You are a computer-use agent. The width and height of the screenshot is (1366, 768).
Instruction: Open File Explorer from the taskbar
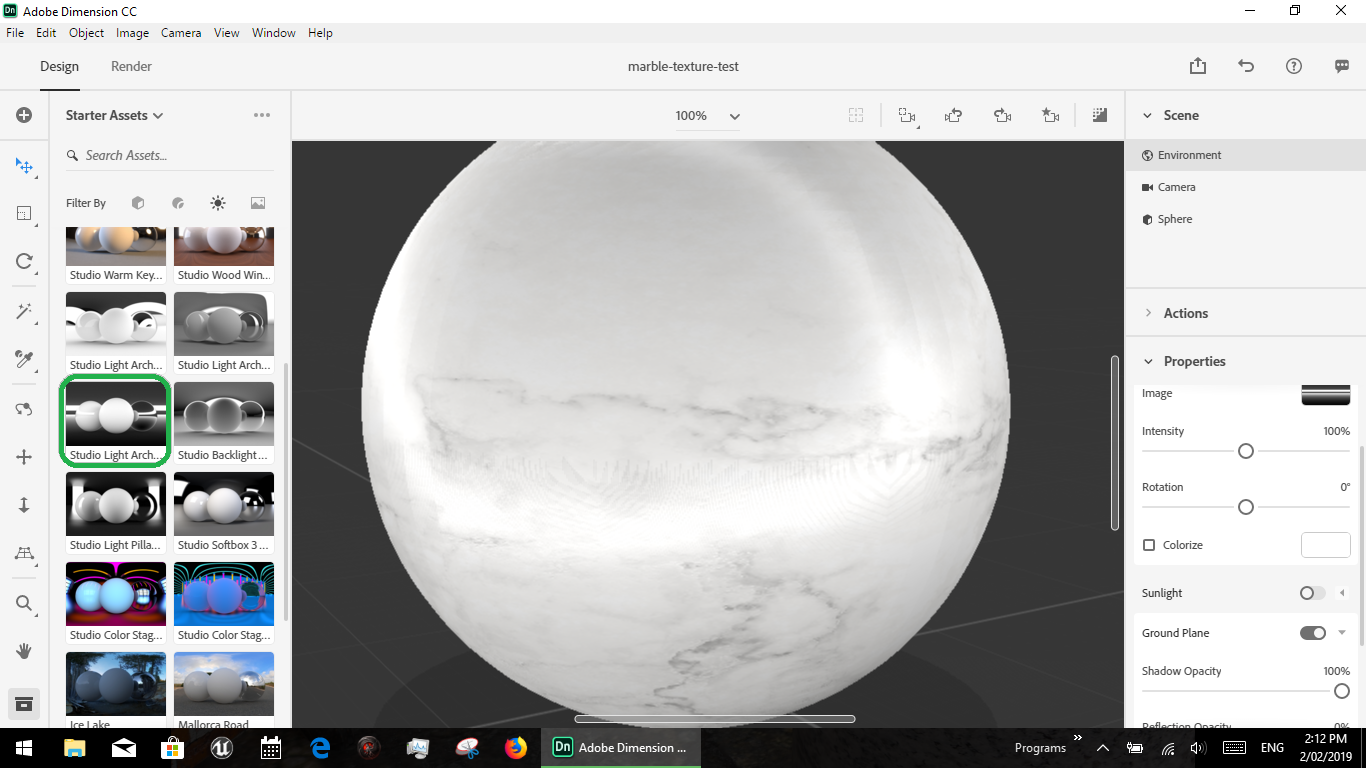click(x=75, y=747)
